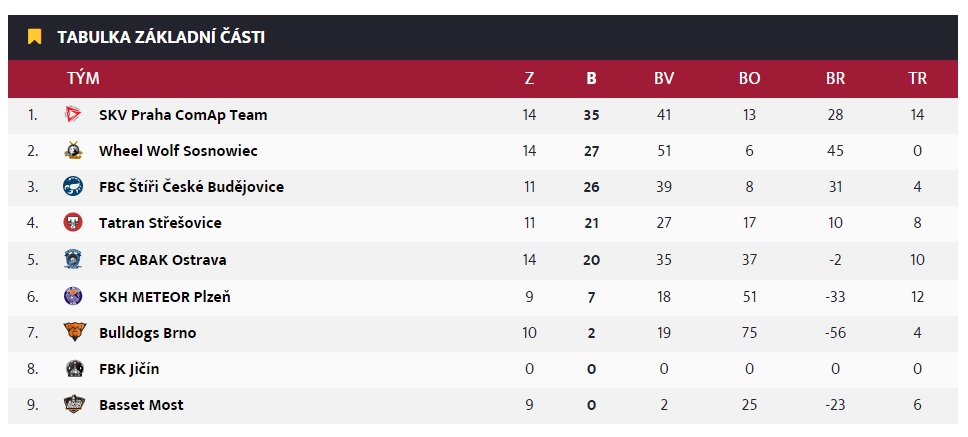968x437 pixels.
Task: Click the TÝM column header
Action: (83, 78)
